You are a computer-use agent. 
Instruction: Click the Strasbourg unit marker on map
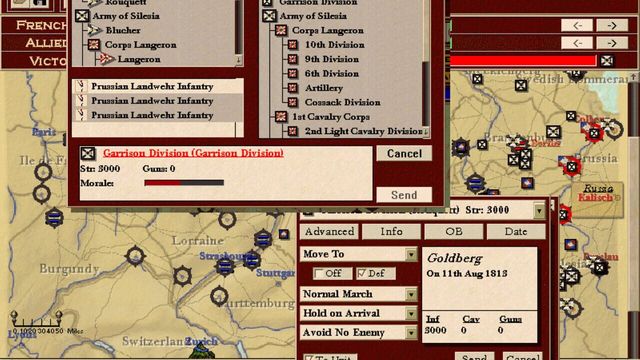click(224, 266)
